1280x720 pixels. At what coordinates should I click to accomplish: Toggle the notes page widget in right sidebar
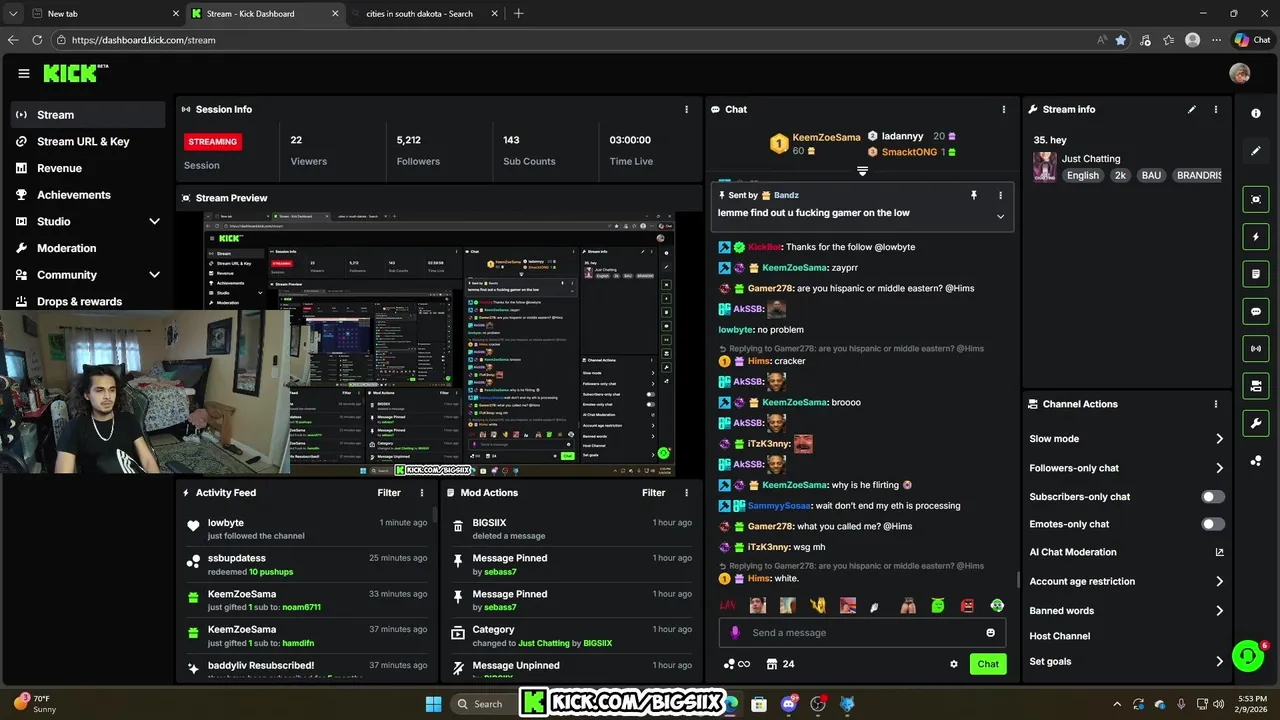tap(1256, 274)
